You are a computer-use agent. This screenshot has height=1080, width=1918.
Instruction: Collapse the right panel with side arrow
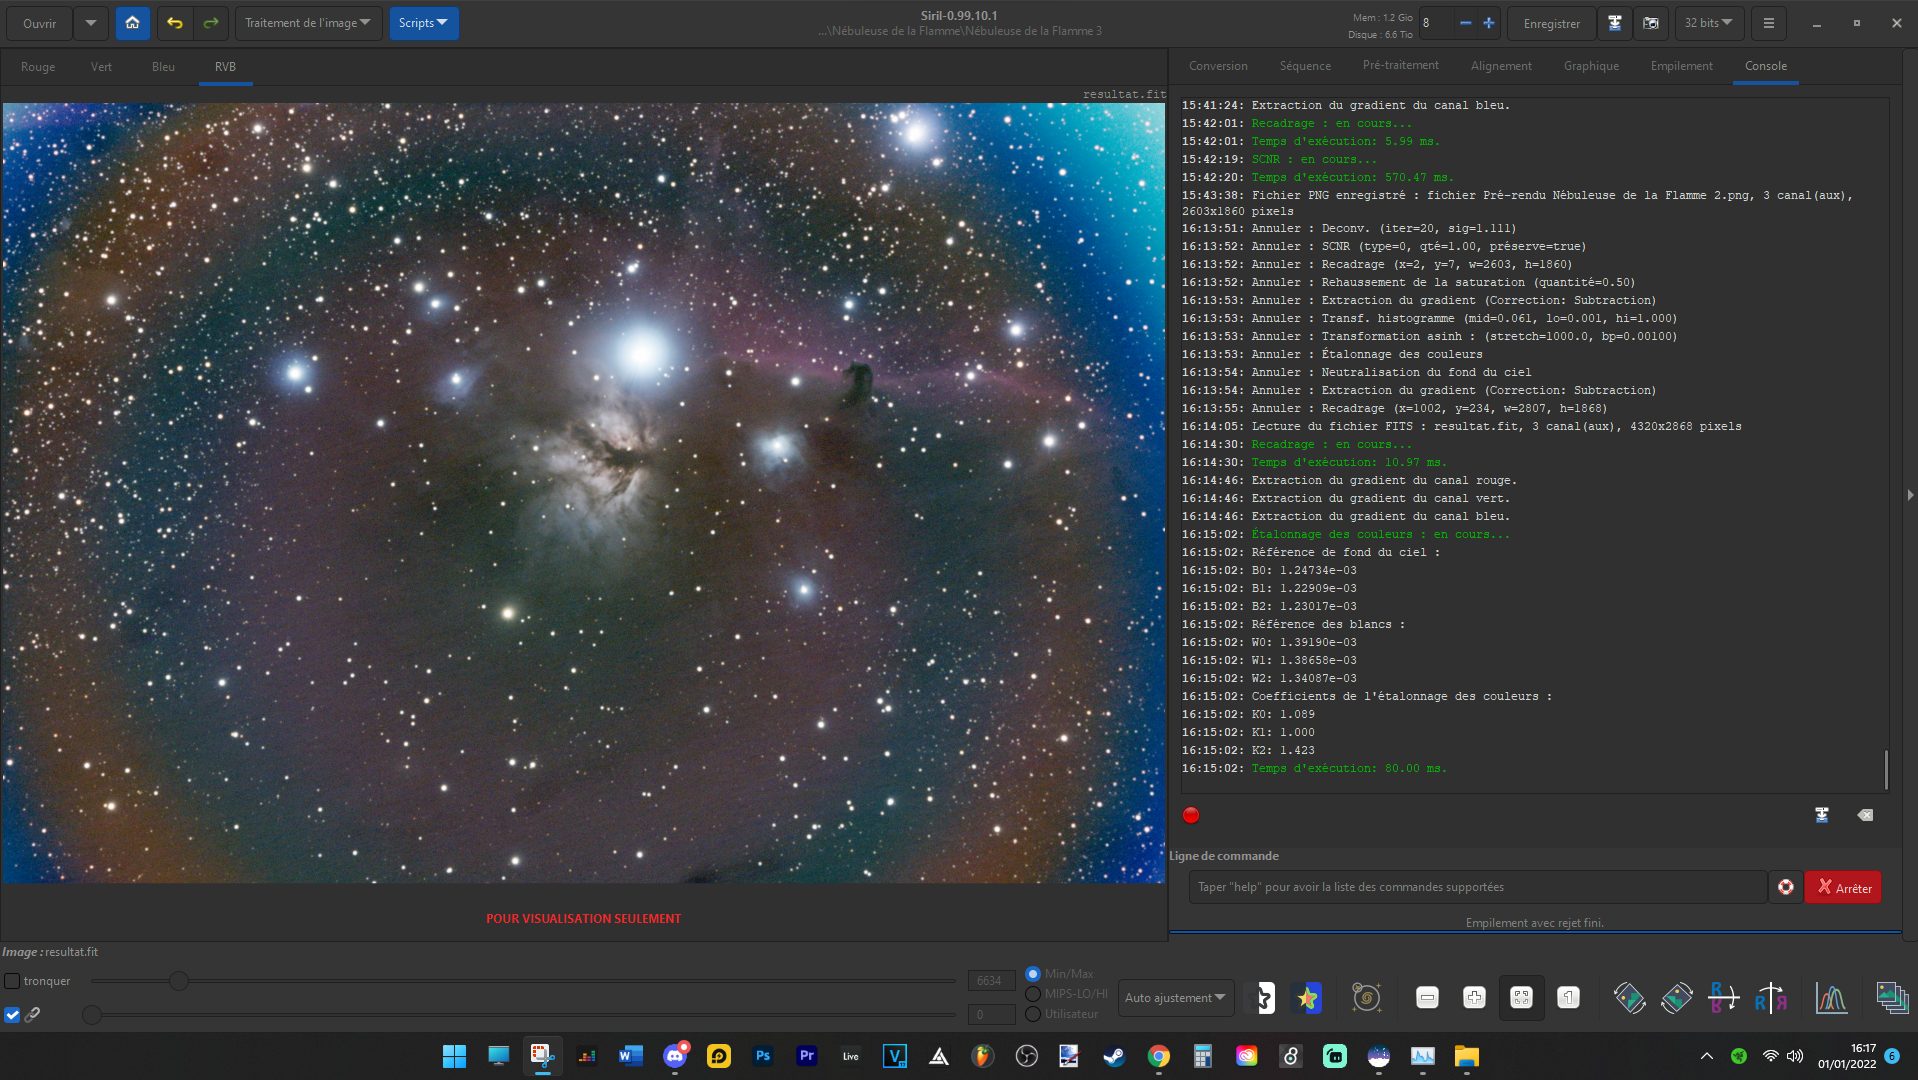point(1910,495)
